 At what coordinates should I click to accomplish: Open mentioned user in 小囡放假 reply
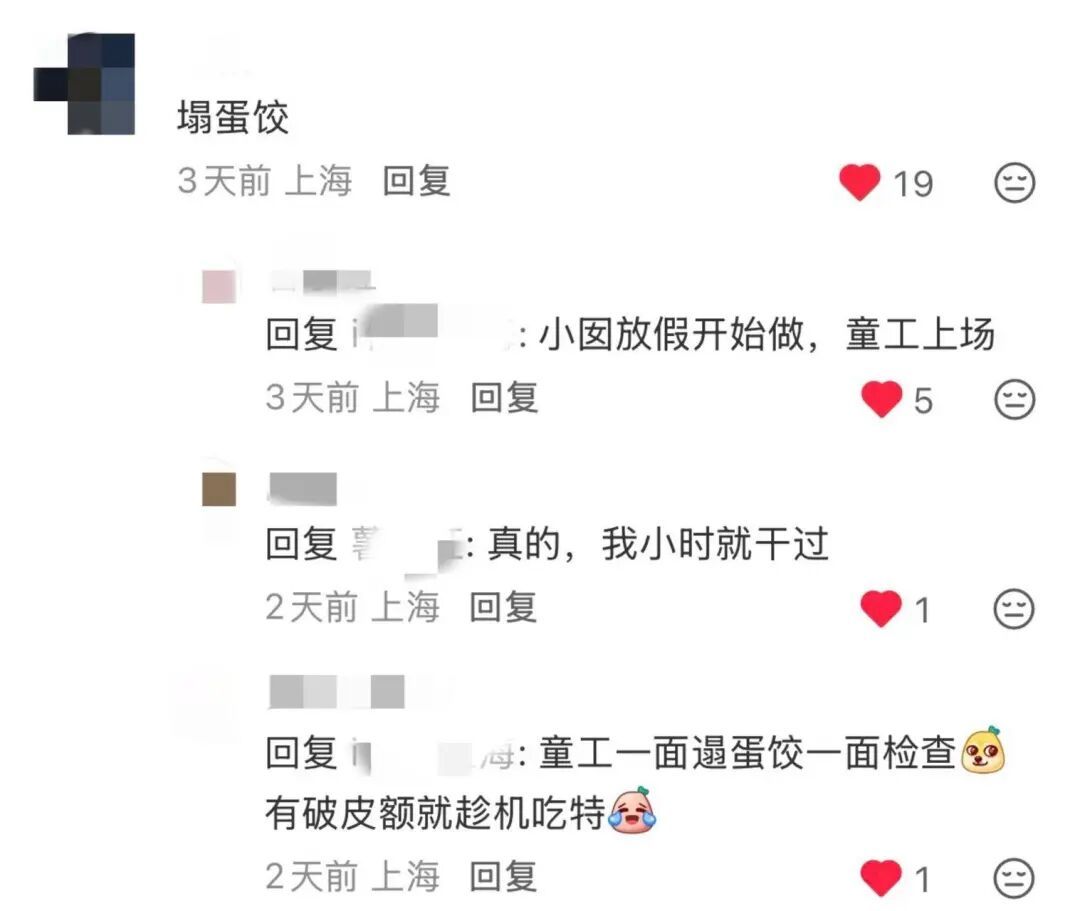433,333
